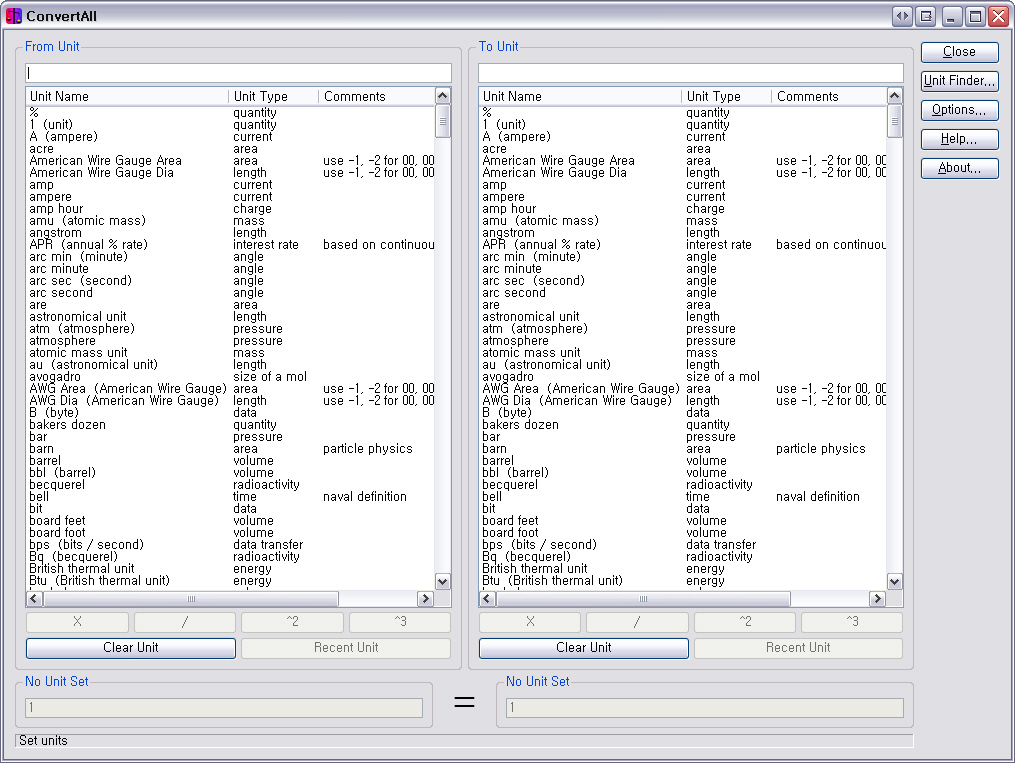Click the ^2 button under From Unit
1015x763 pixels.
tap(292, 622)
